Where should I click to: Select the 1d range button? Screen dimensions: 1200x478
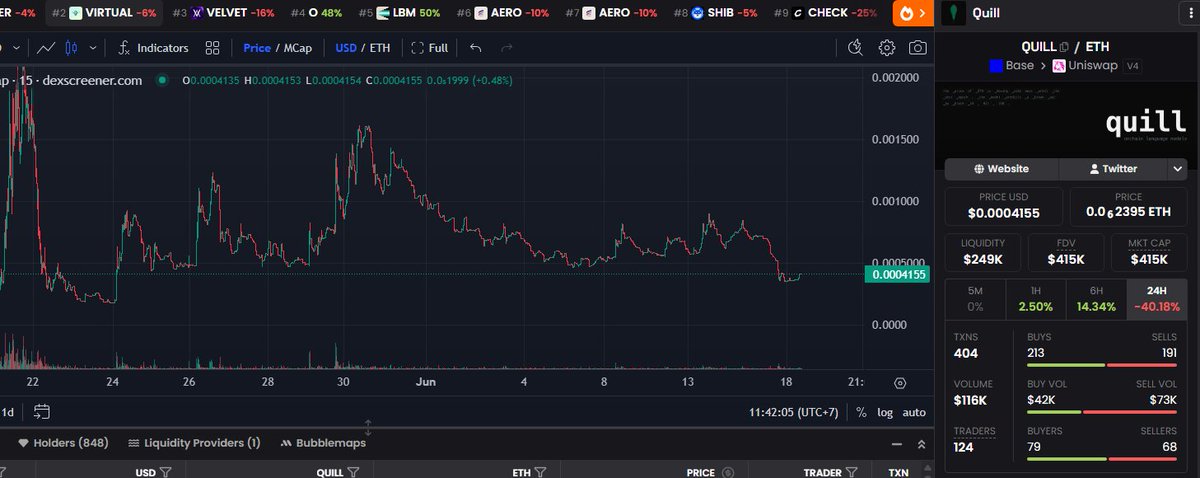click(7, 412)
